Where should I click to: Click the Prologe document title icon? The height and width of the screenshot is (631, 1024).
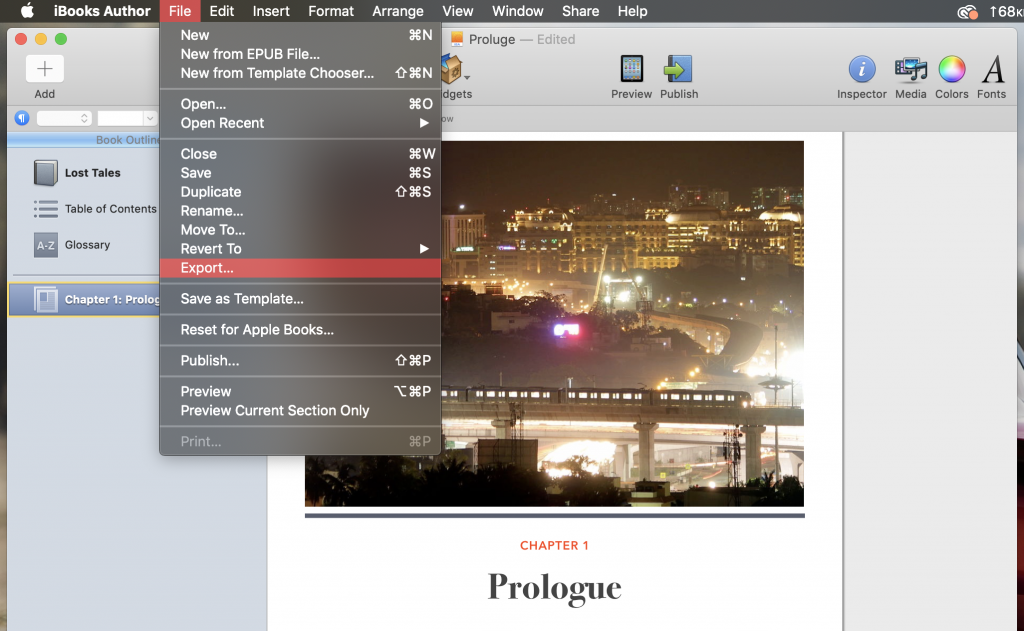pos(456,39)
